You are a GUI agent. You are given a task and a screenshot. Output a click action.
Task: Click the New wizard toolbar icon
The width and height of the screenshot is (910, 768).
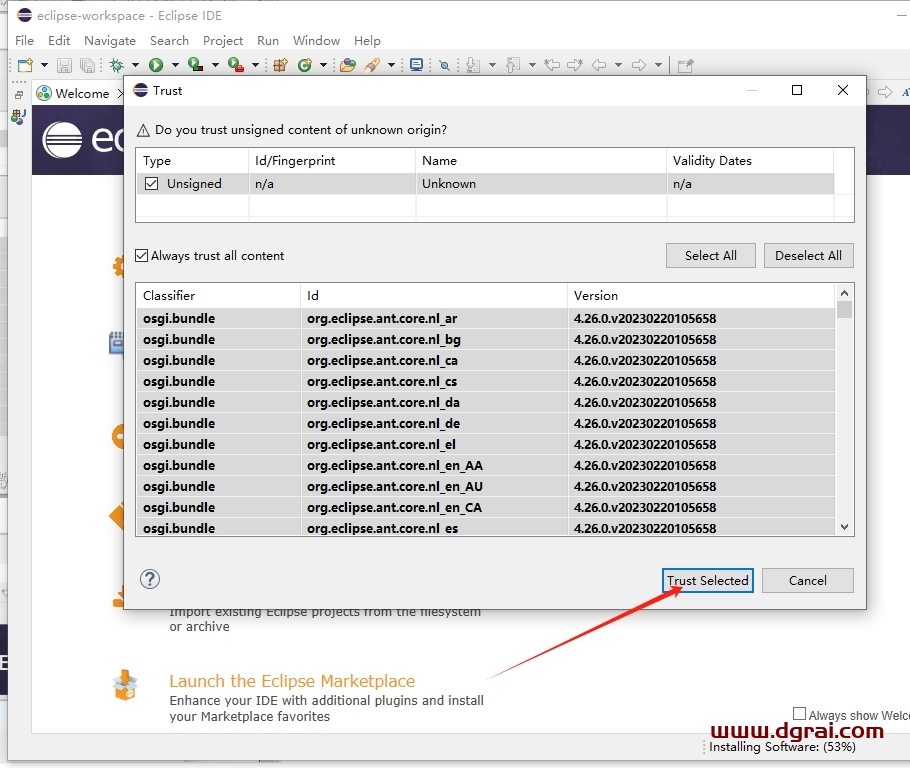(25, 65)
